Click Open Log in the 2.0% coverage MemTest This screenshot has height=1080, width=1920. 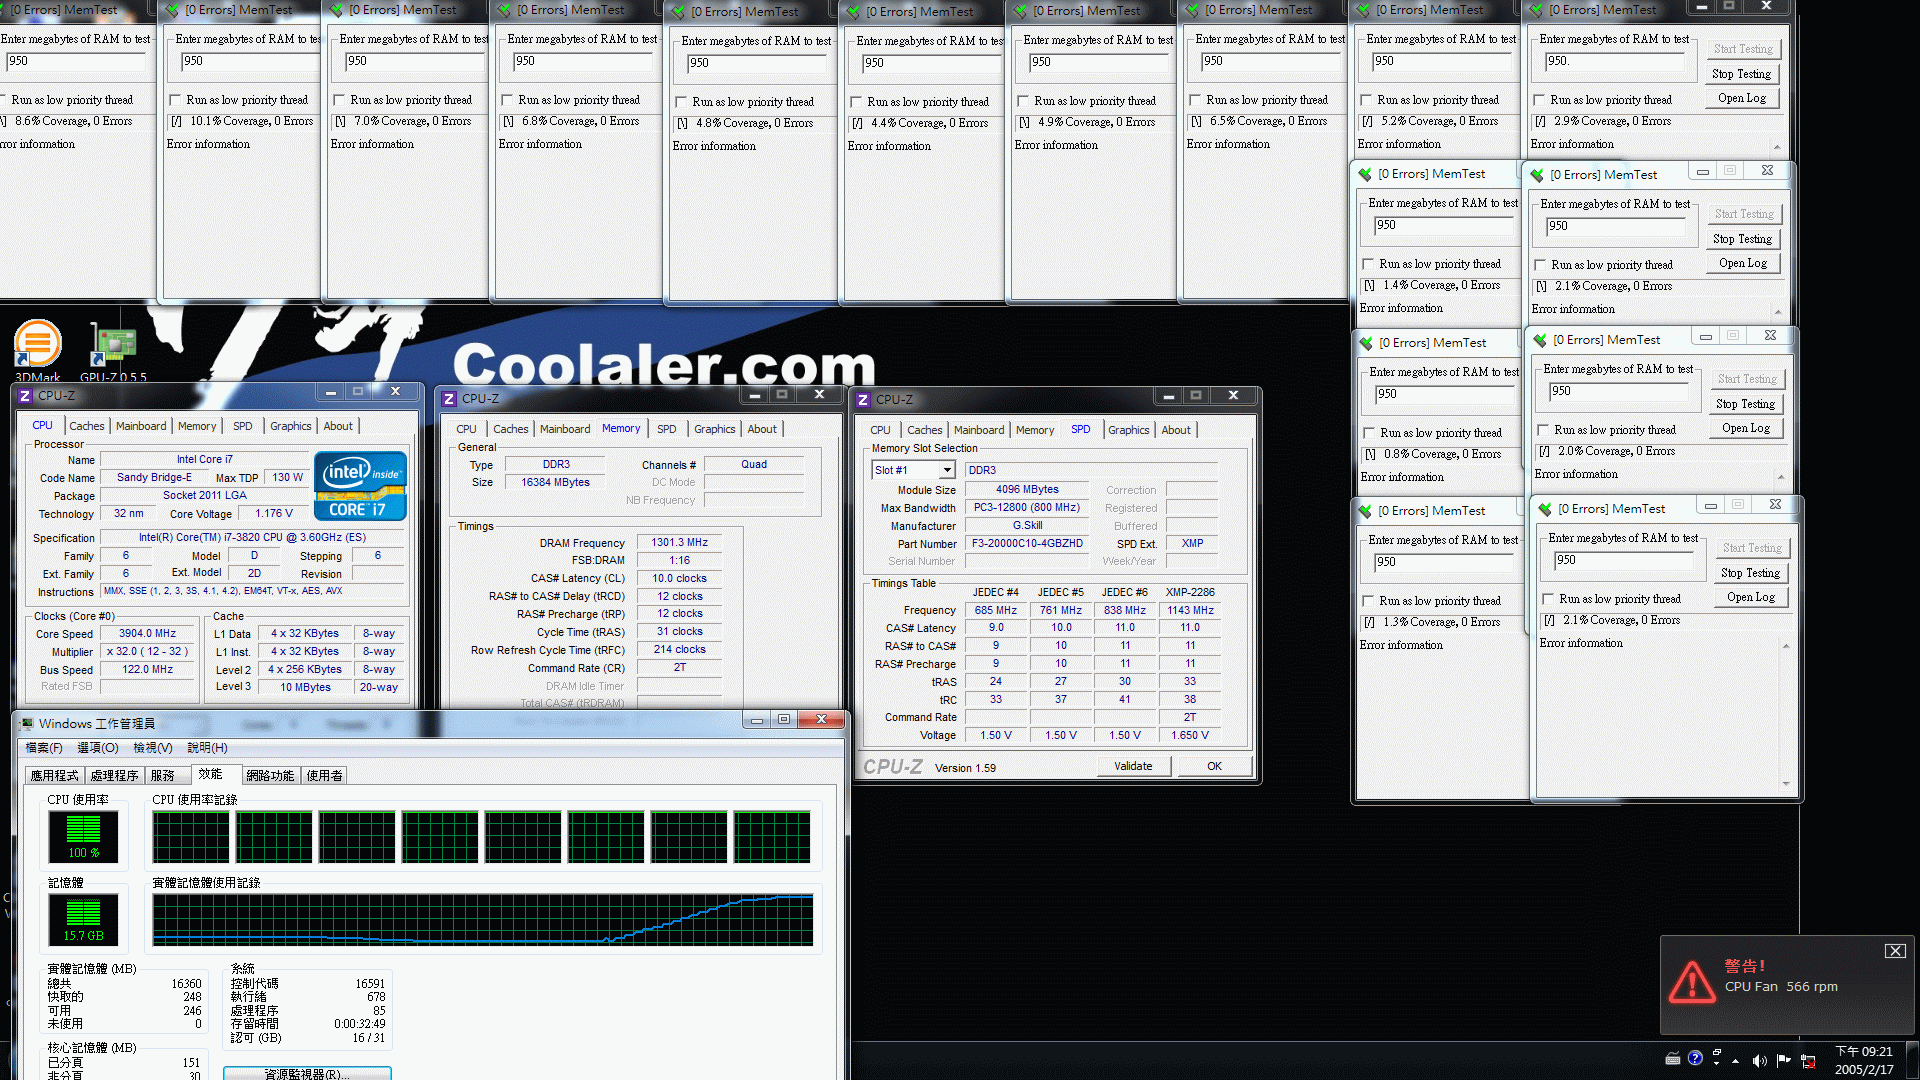coord(1746,428)
